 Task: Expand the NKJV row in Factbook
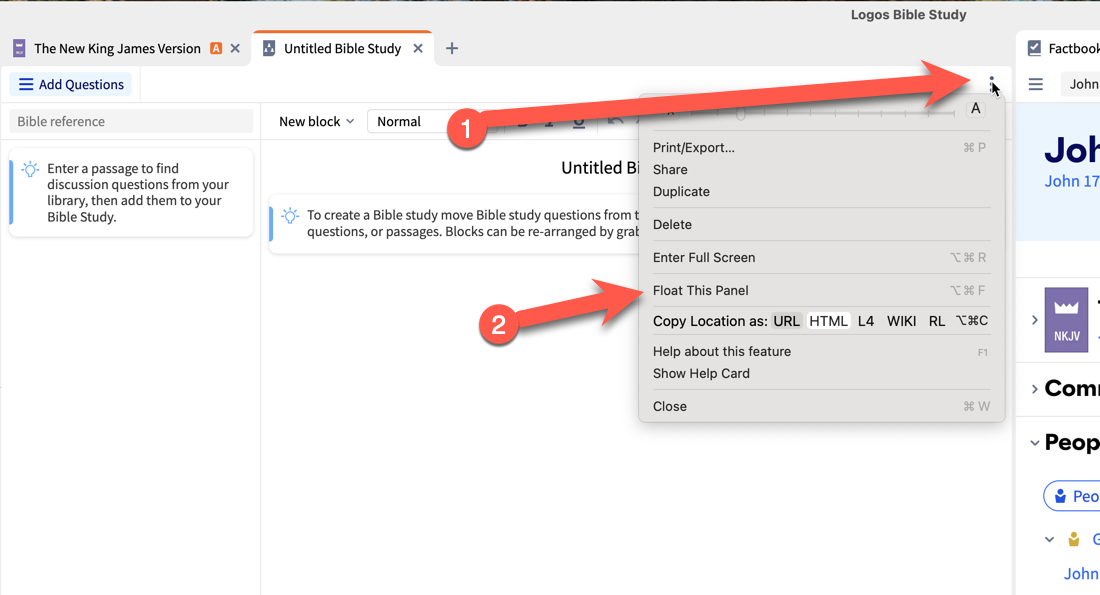(x=1034, y=320)
